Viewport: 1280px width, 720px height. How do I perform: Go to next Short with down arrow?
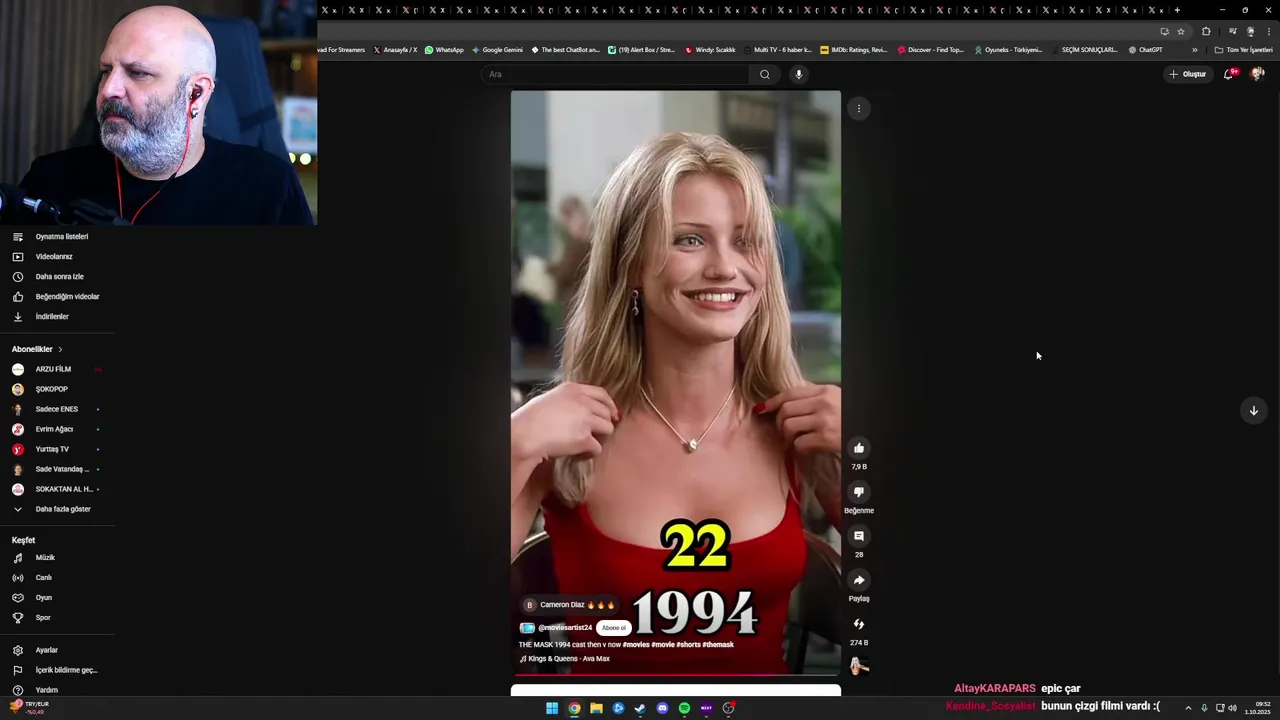pos(1253,410)
